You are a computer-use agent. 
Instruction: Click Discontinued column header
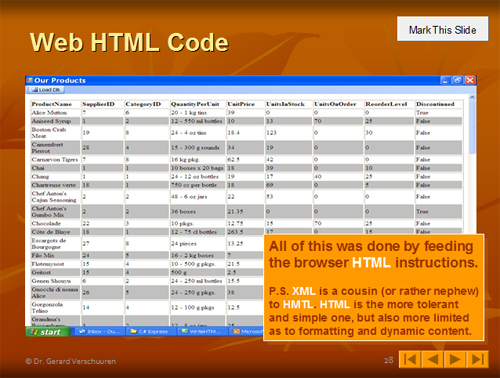click(x=438, y=104)
